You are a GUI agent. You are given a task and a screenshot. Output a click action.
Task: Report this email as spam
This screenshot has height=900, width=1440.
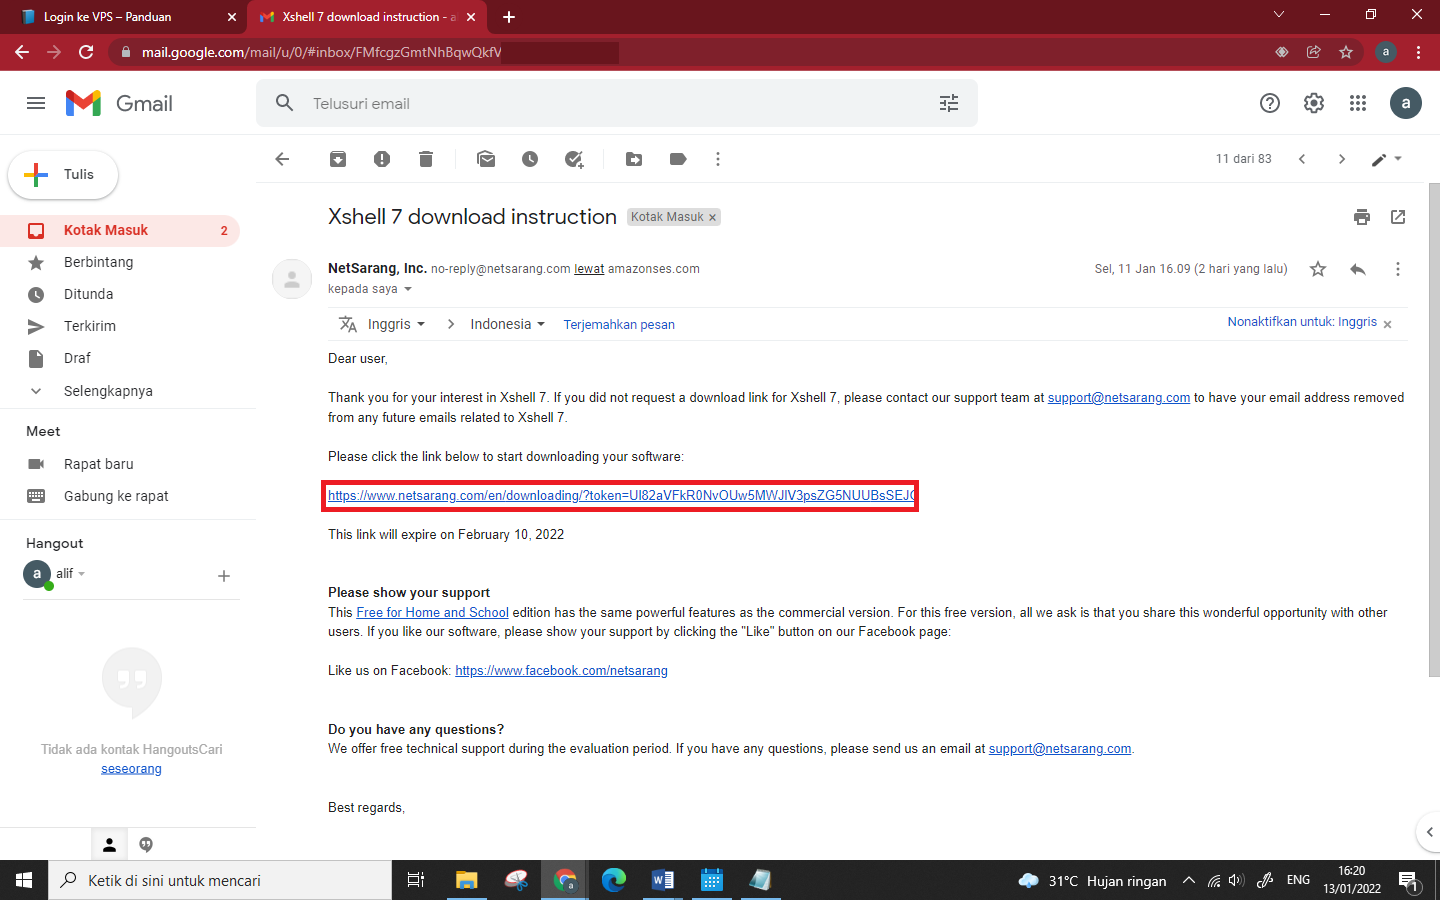382,159
